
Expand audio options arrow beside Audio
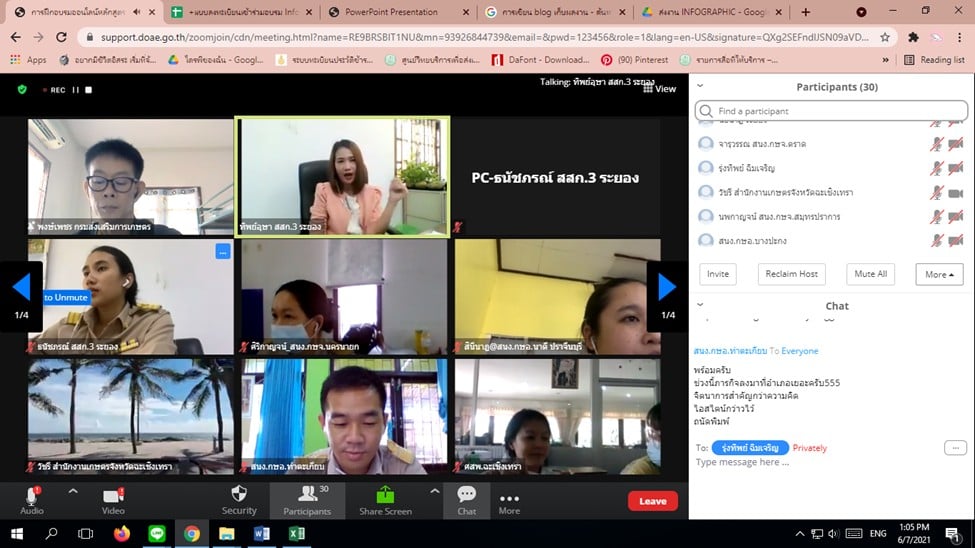(72, 491)
